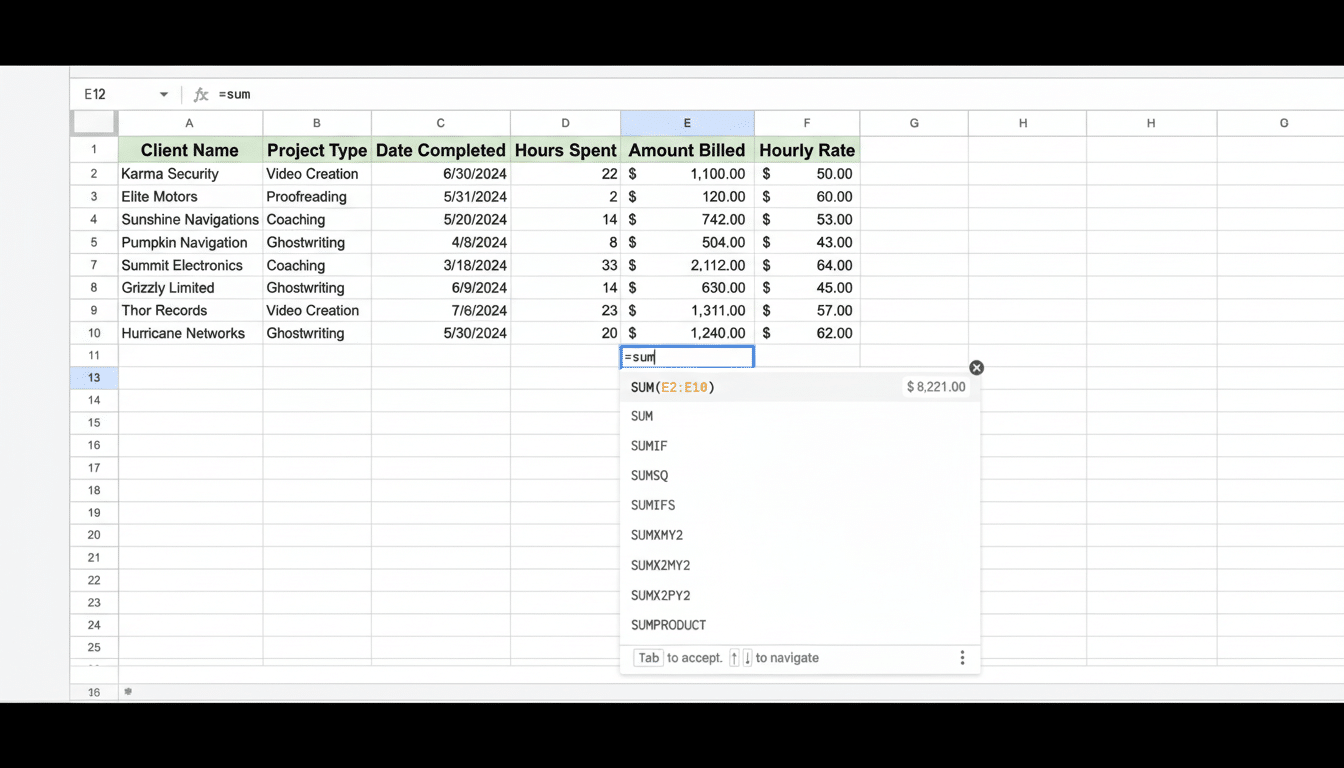This screenshot has width=1344, height=768.
Task: Dismiss the autocomplete popup via the X icon
Action: (976, 367)
